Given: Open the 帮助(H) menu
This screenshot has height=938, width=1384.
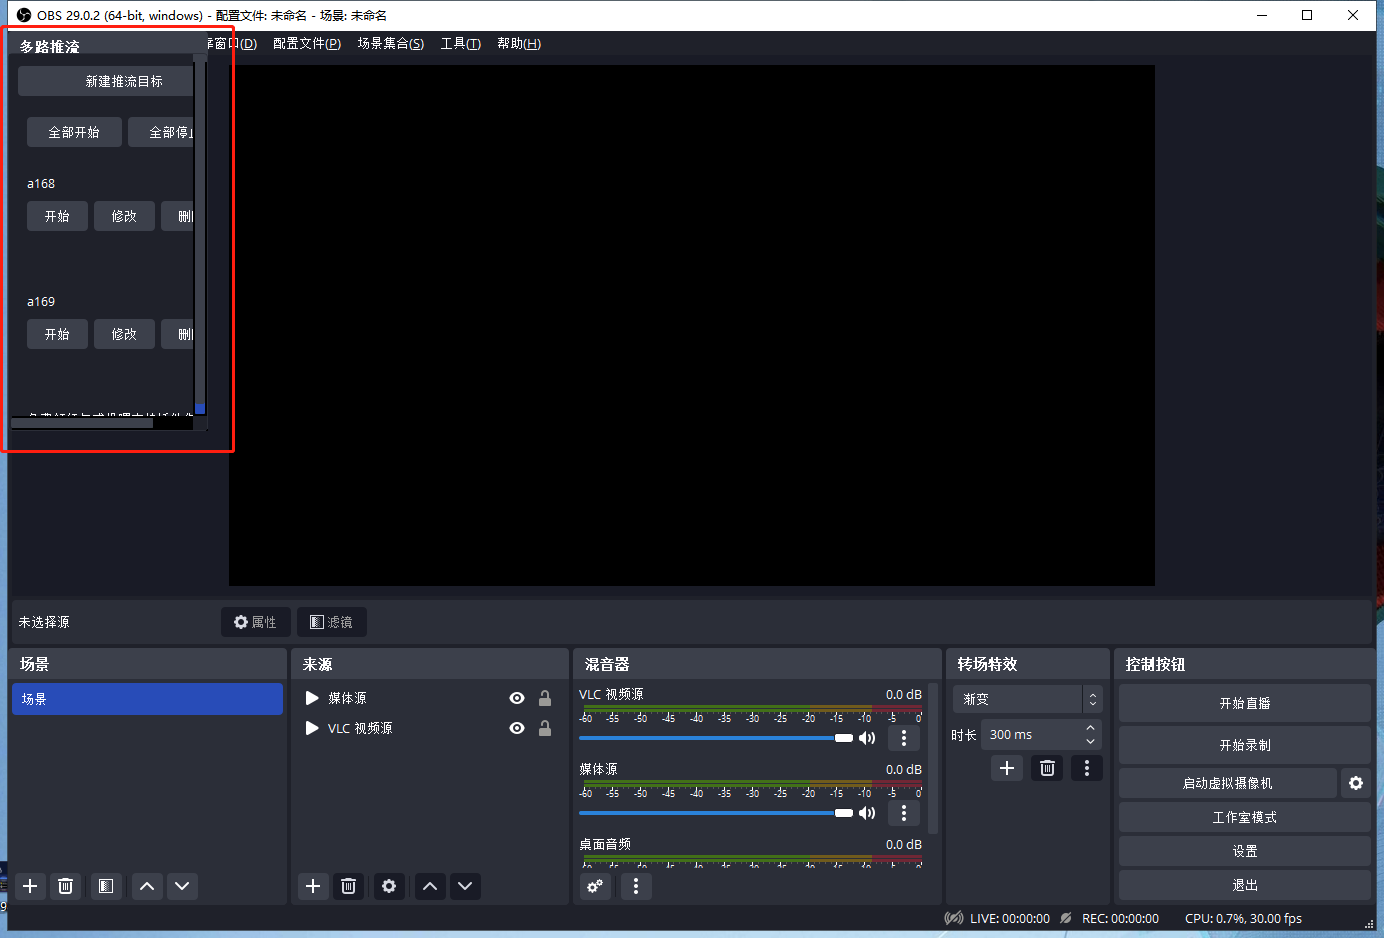Looking at the screenshot, I should [519, 43].
